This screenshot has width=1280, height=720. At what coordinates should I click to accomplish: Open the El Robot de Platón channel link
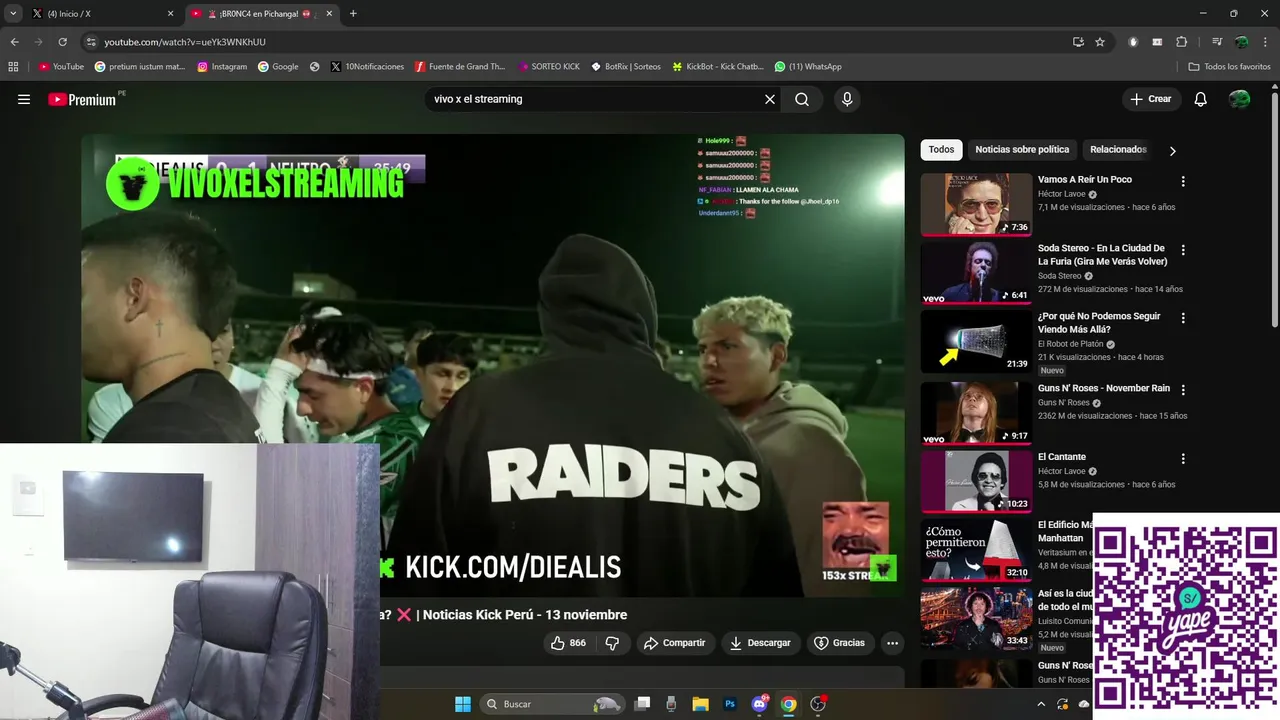click(x=1070, y=344)
